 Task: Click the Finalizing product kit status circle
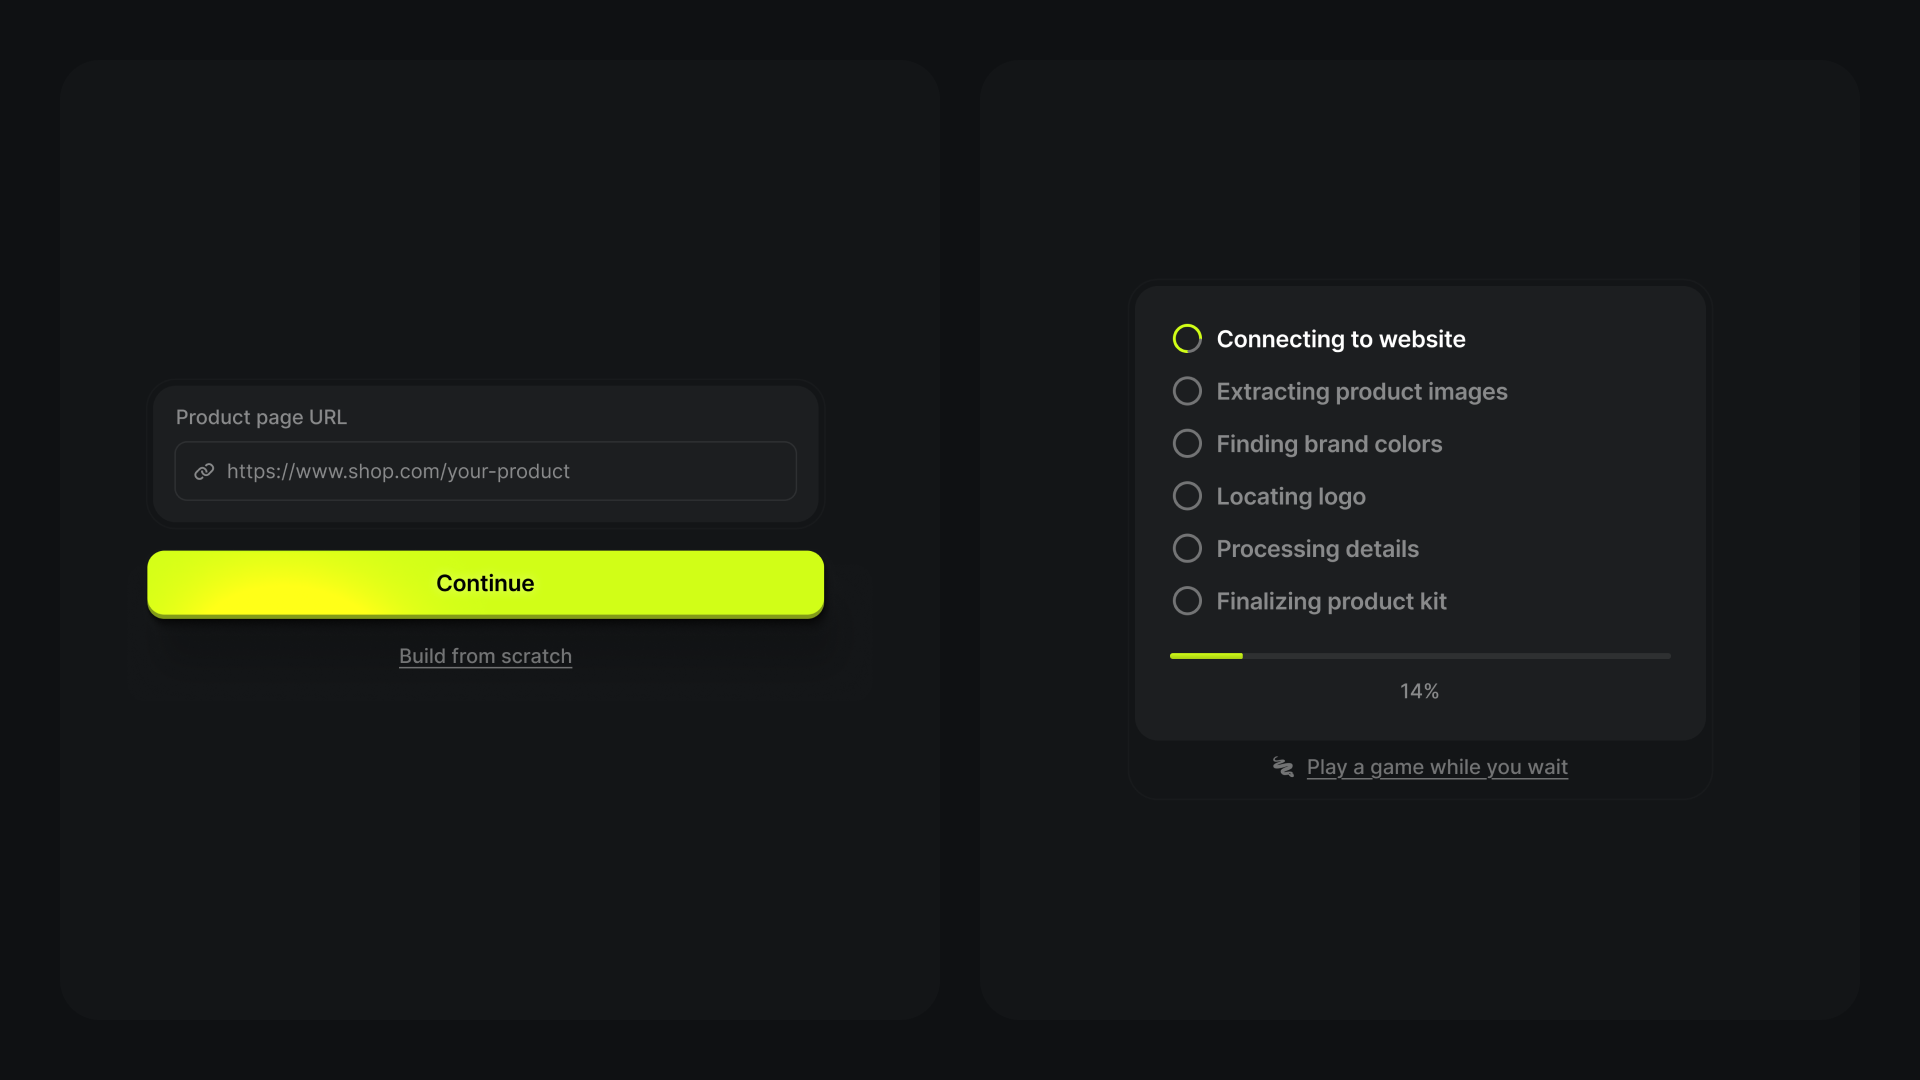pos(1187,601)
